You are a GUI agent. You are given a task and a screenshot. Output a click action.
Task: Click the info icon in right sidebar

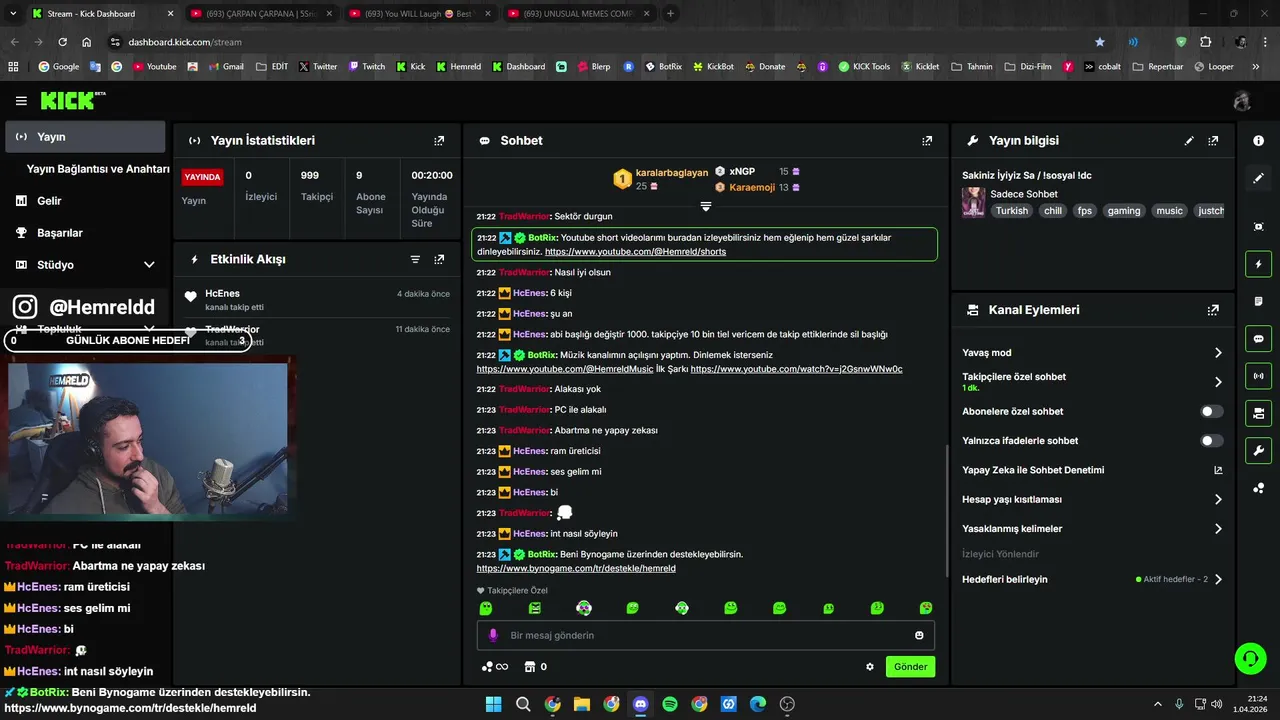[x=1258, y=141]
